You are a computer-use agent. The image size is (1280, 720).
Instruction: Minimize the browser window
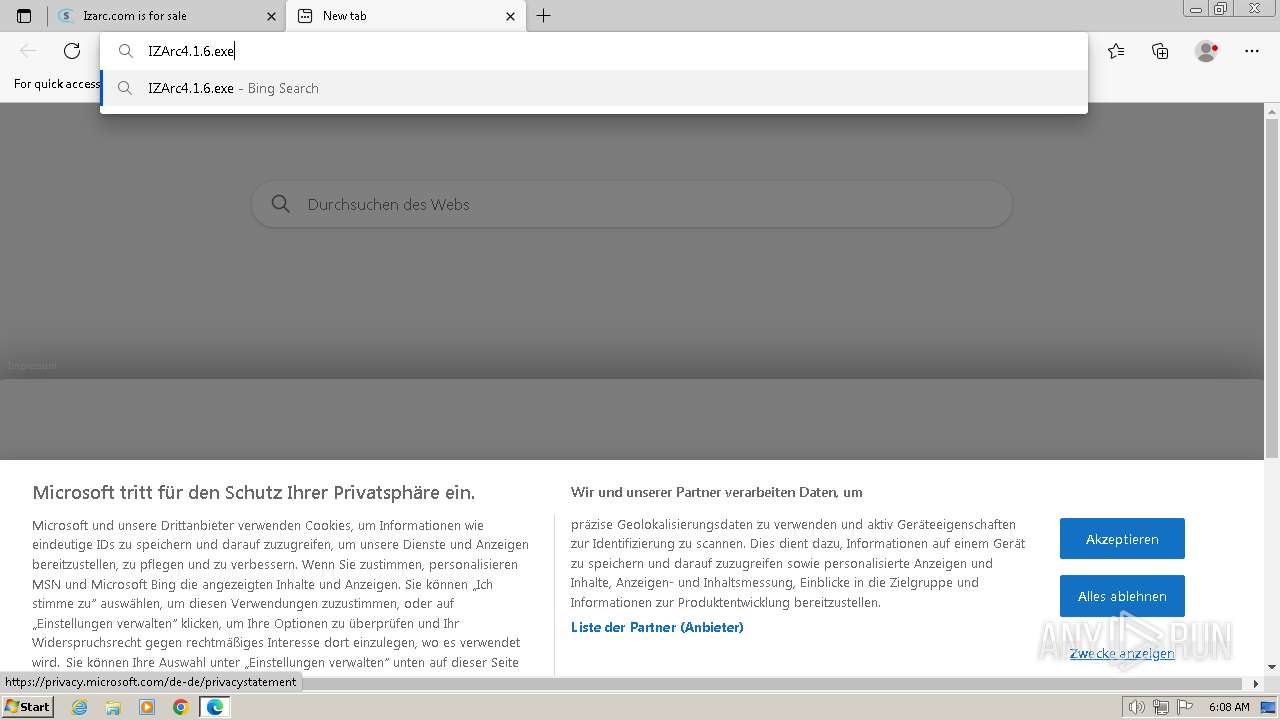1196,9
